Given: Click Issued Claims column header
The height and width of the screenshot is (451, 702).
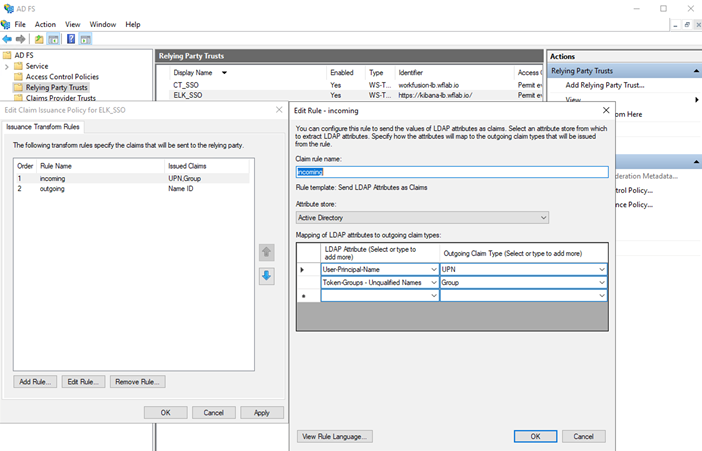Looking at the screenshot, I should click(187, 166).
